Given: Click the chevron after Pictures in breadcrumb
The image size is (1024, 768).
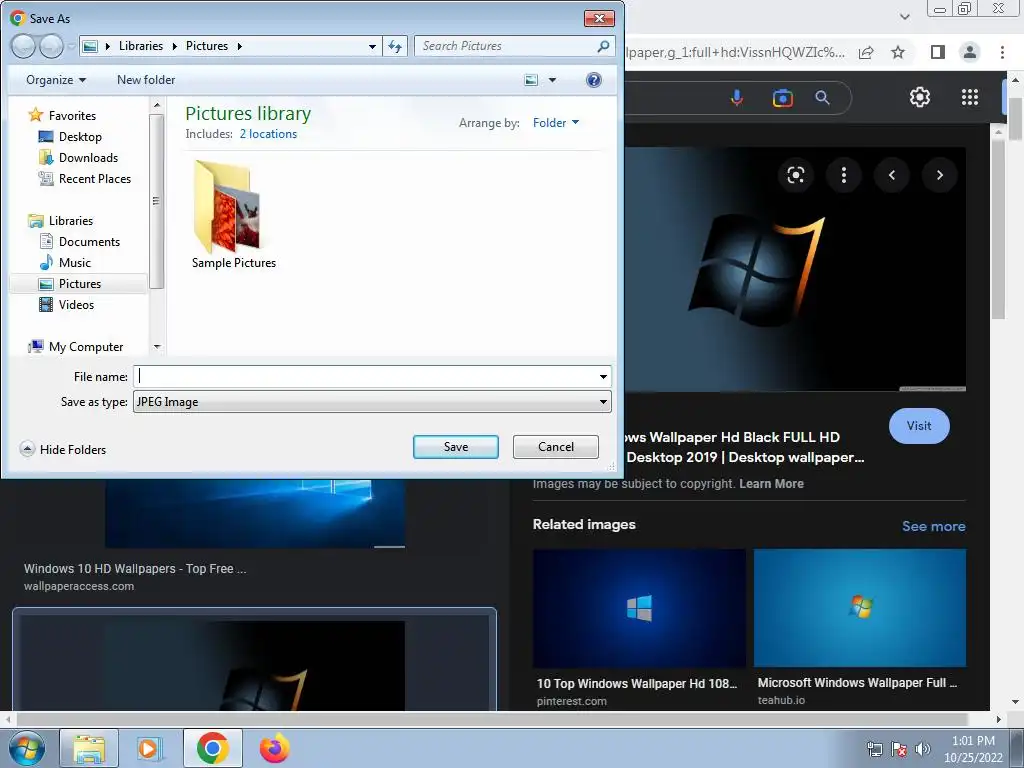Looking at the screenshot, I should (x=240, y=46).
